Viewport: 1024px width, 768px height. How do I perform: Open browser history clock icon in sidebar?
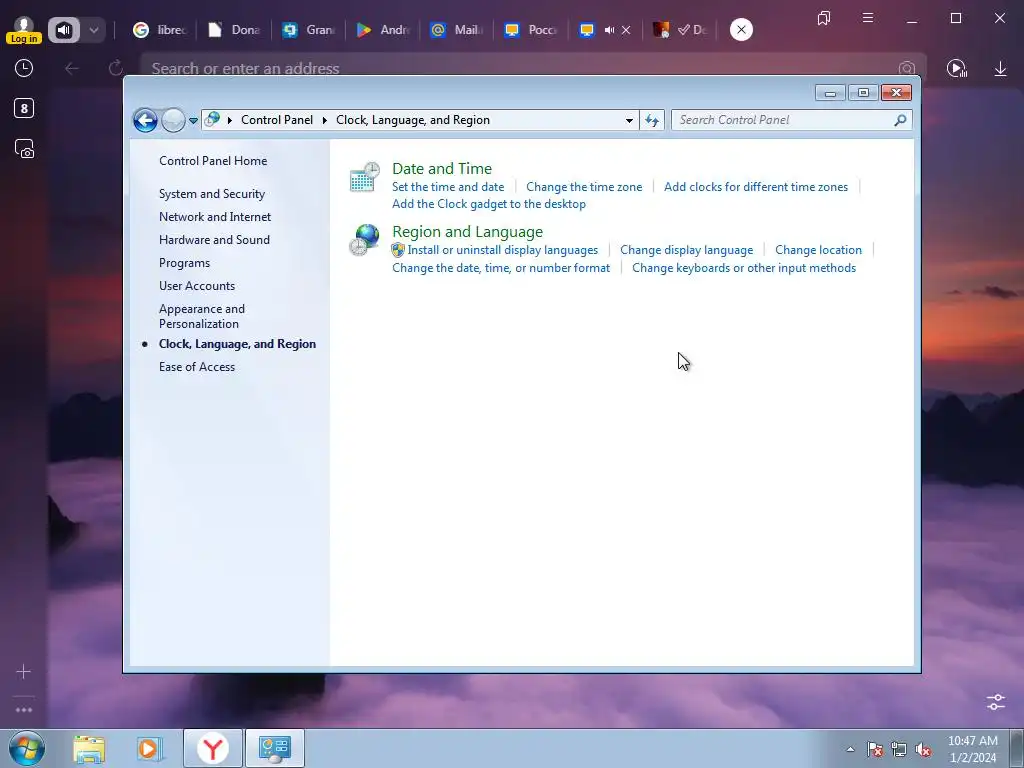[24, 68]
